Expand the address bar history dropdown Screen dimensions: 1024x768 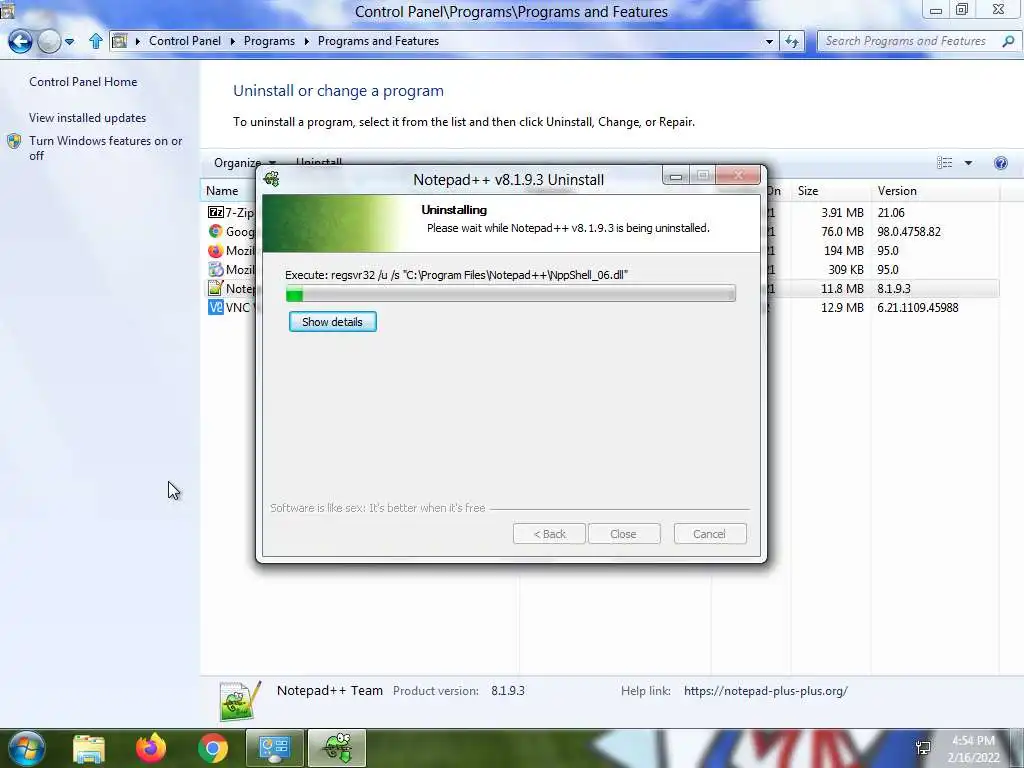pyautogui.click(x=769, y=41)
